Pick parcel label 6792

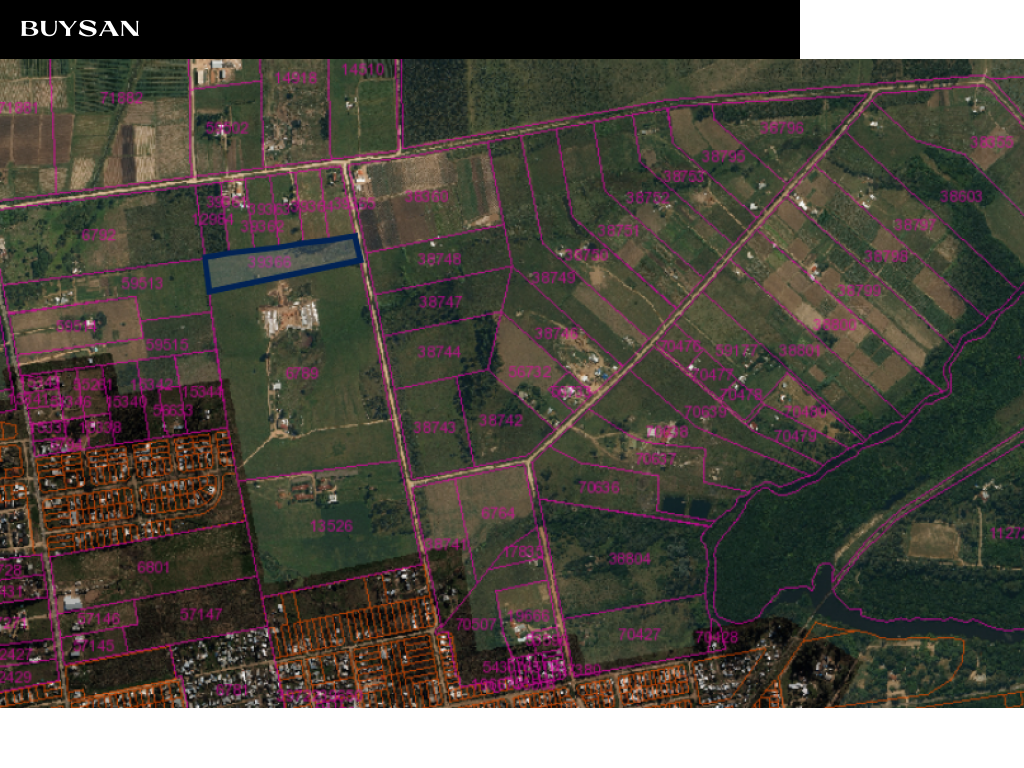[x=99, y=235]
